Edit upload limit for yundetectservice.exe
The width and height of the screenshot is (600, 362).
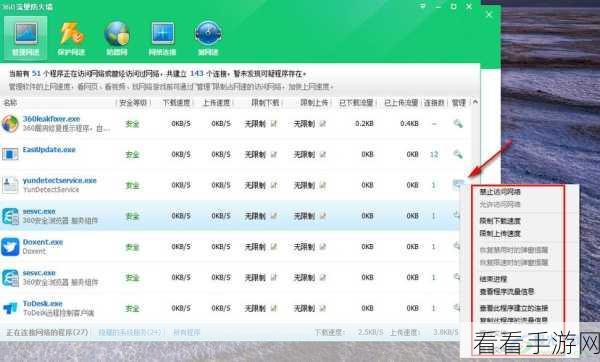click(x=323, y=185)
